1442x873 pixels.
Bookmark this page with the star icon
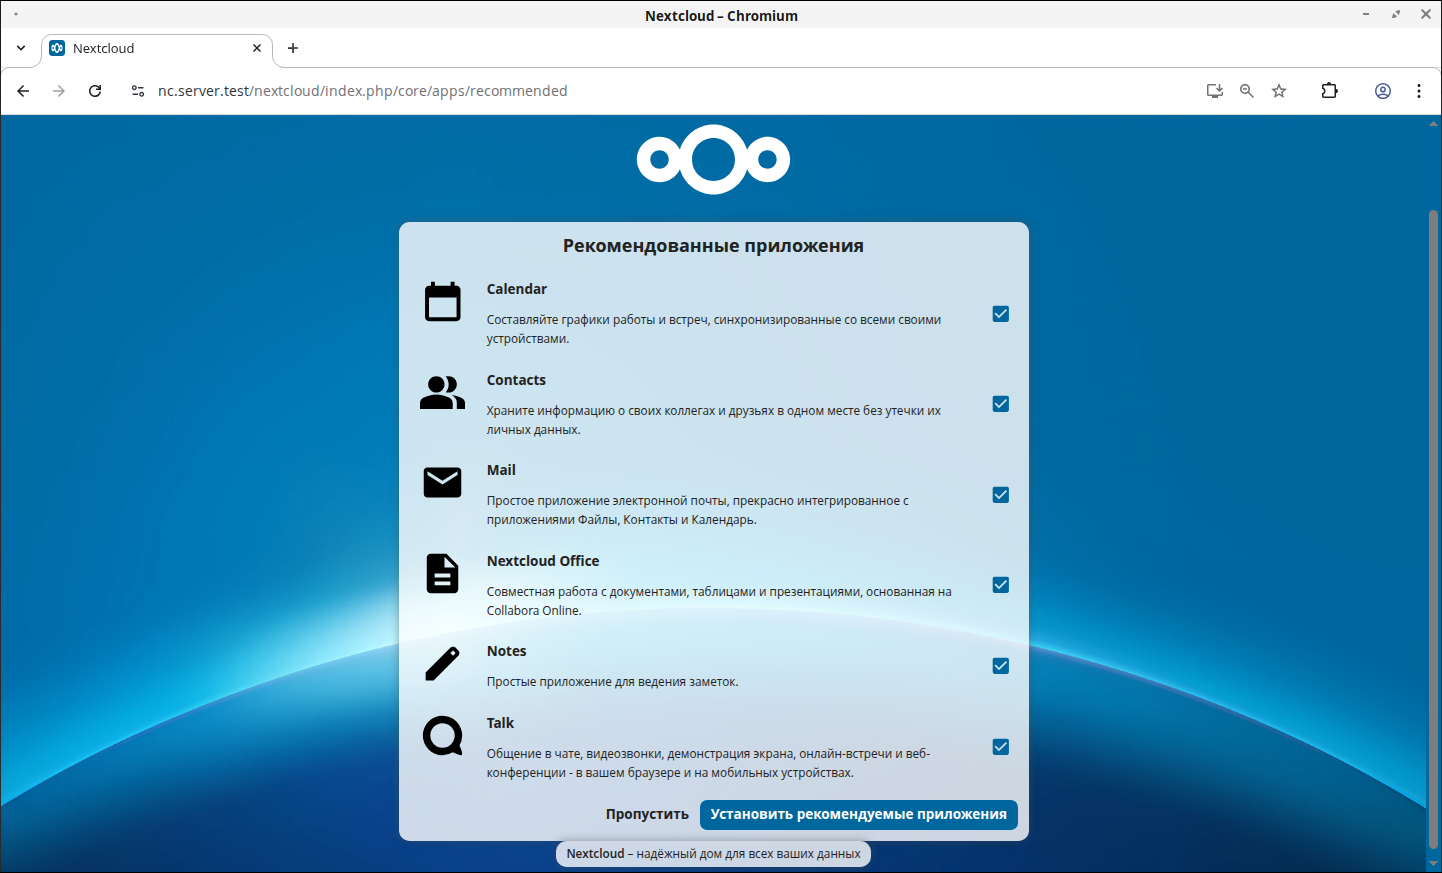click(1279, 91)
